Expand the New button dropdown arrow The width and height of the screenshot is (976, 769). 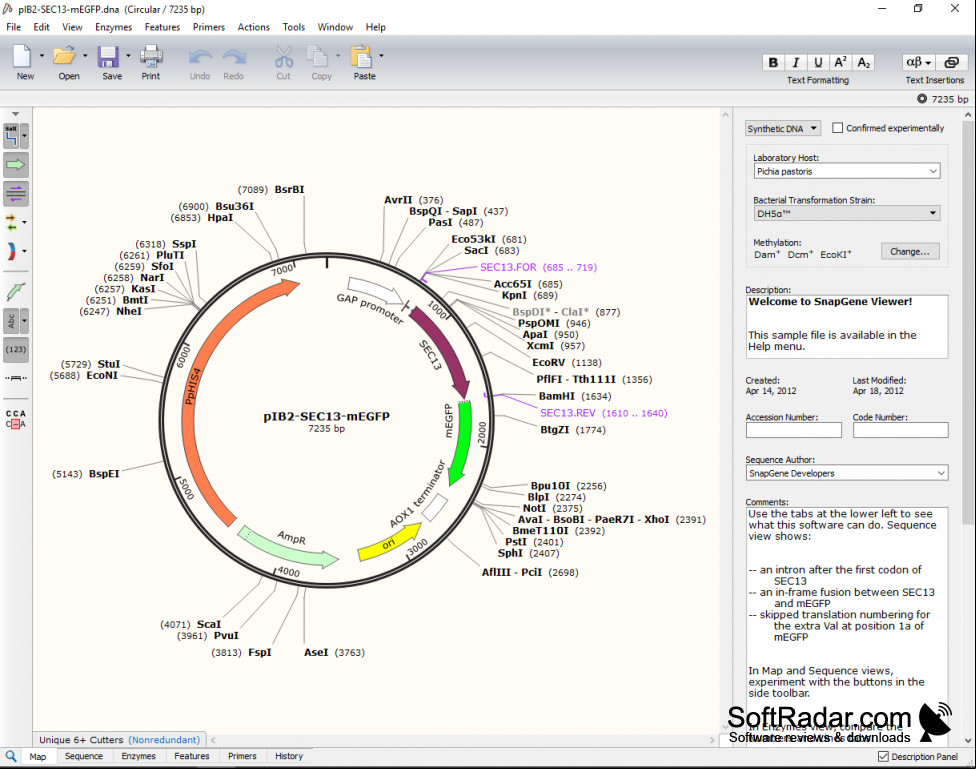pos(42,55)
